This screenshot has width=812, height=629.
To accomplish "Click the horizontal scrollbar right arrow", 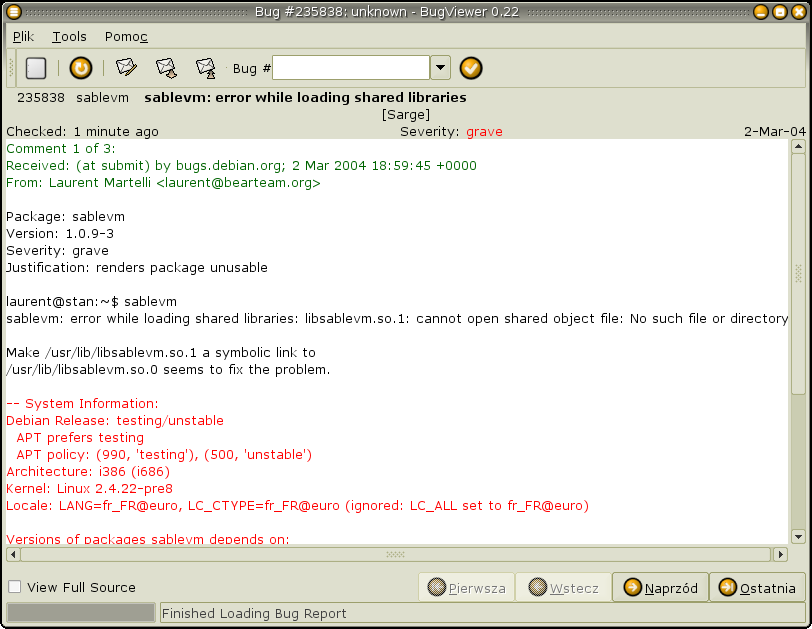I will (x=780, y=554).
